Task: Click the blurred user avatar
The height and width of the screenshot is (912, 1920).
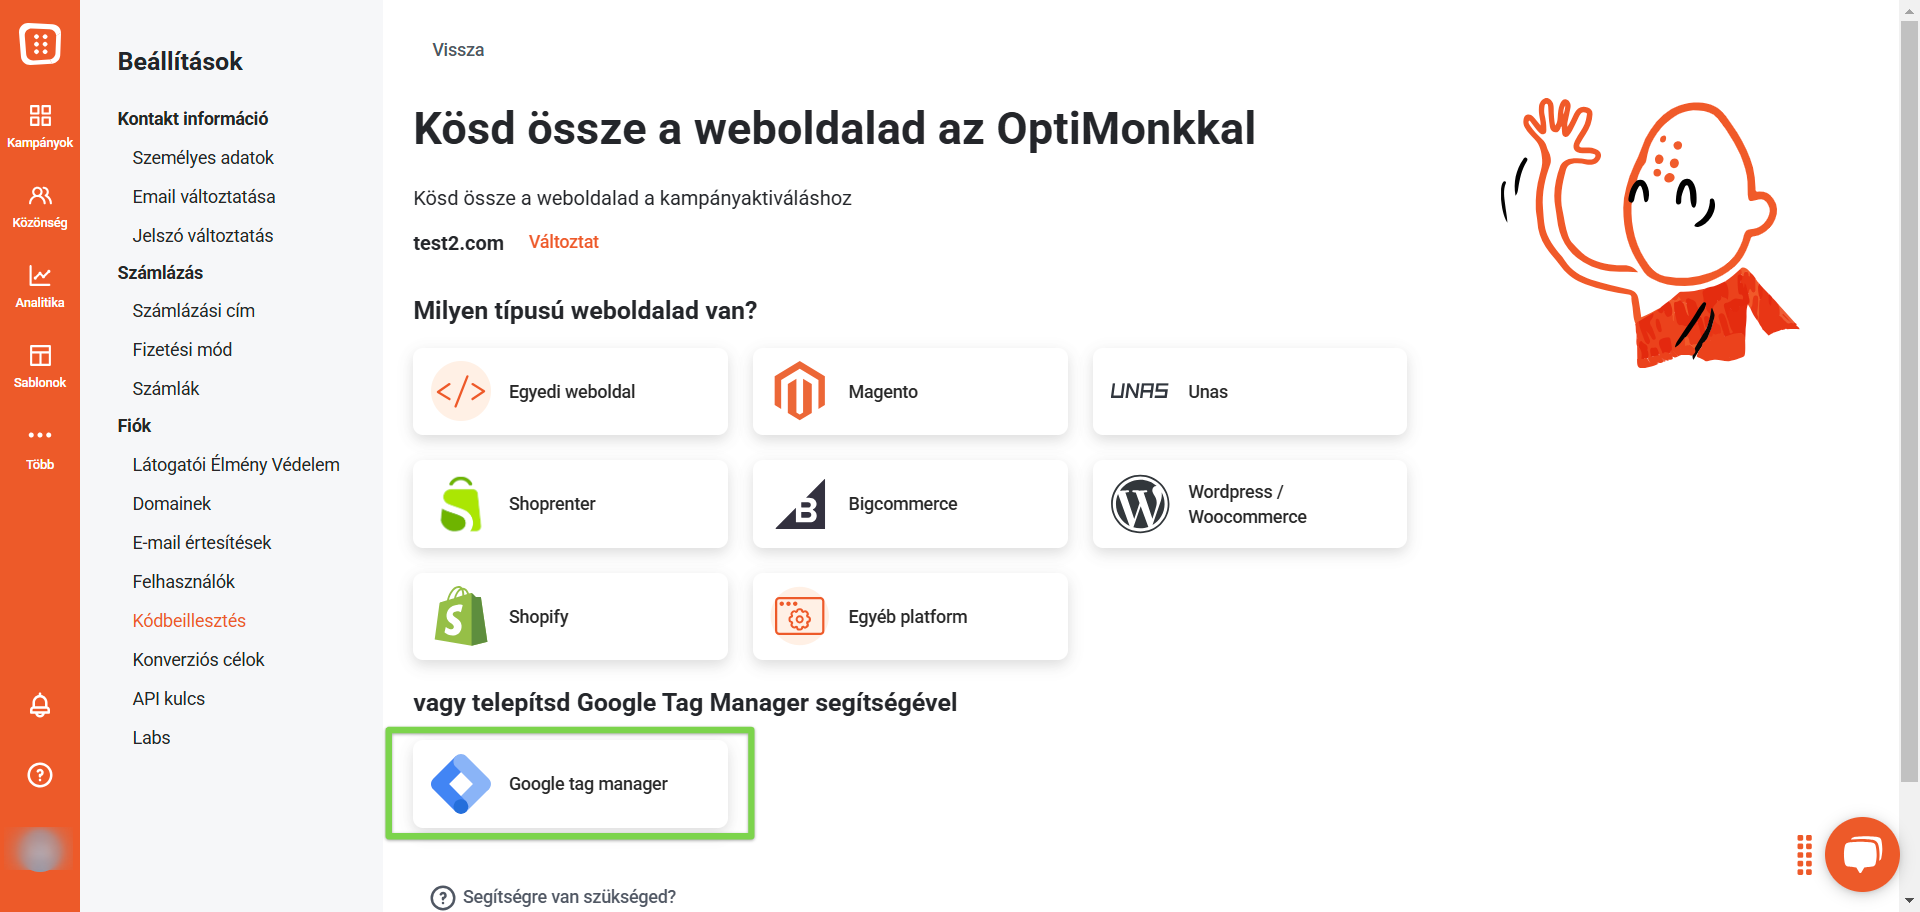Action: pyautogui.click(x=40, y=850)
